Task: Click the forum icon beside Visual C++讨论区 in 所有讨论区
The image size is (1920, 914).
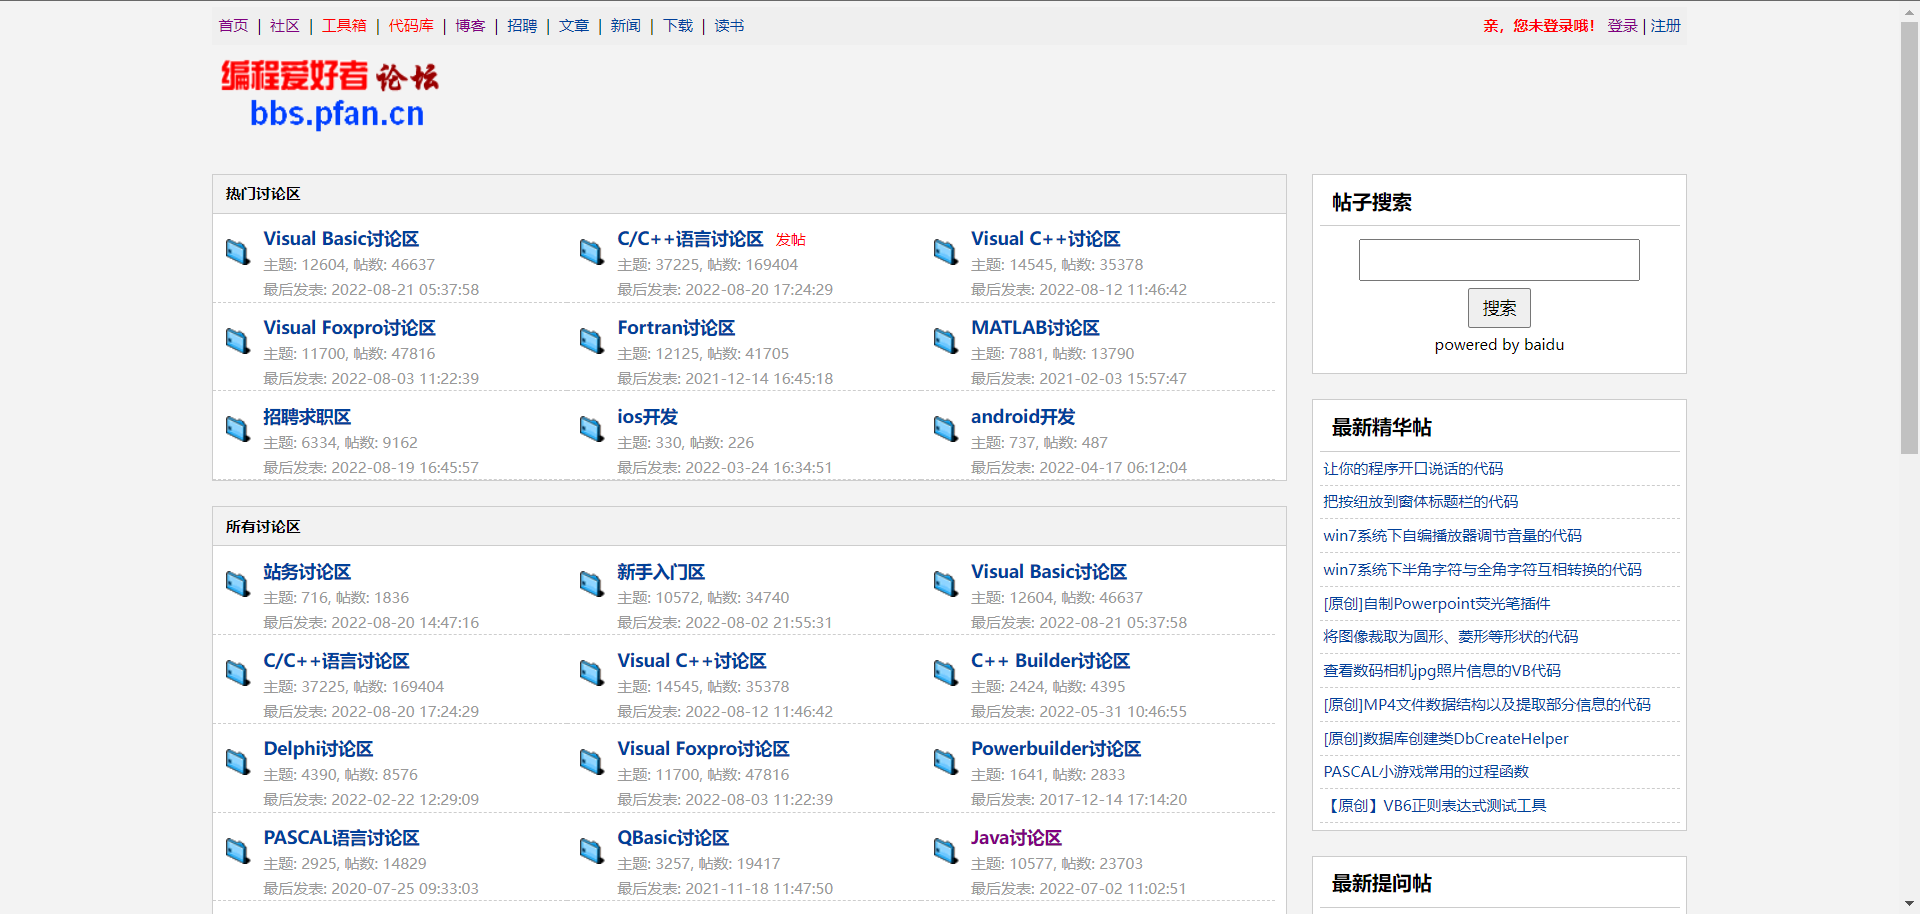Action: pyautogui.click(x=592, y=673)
